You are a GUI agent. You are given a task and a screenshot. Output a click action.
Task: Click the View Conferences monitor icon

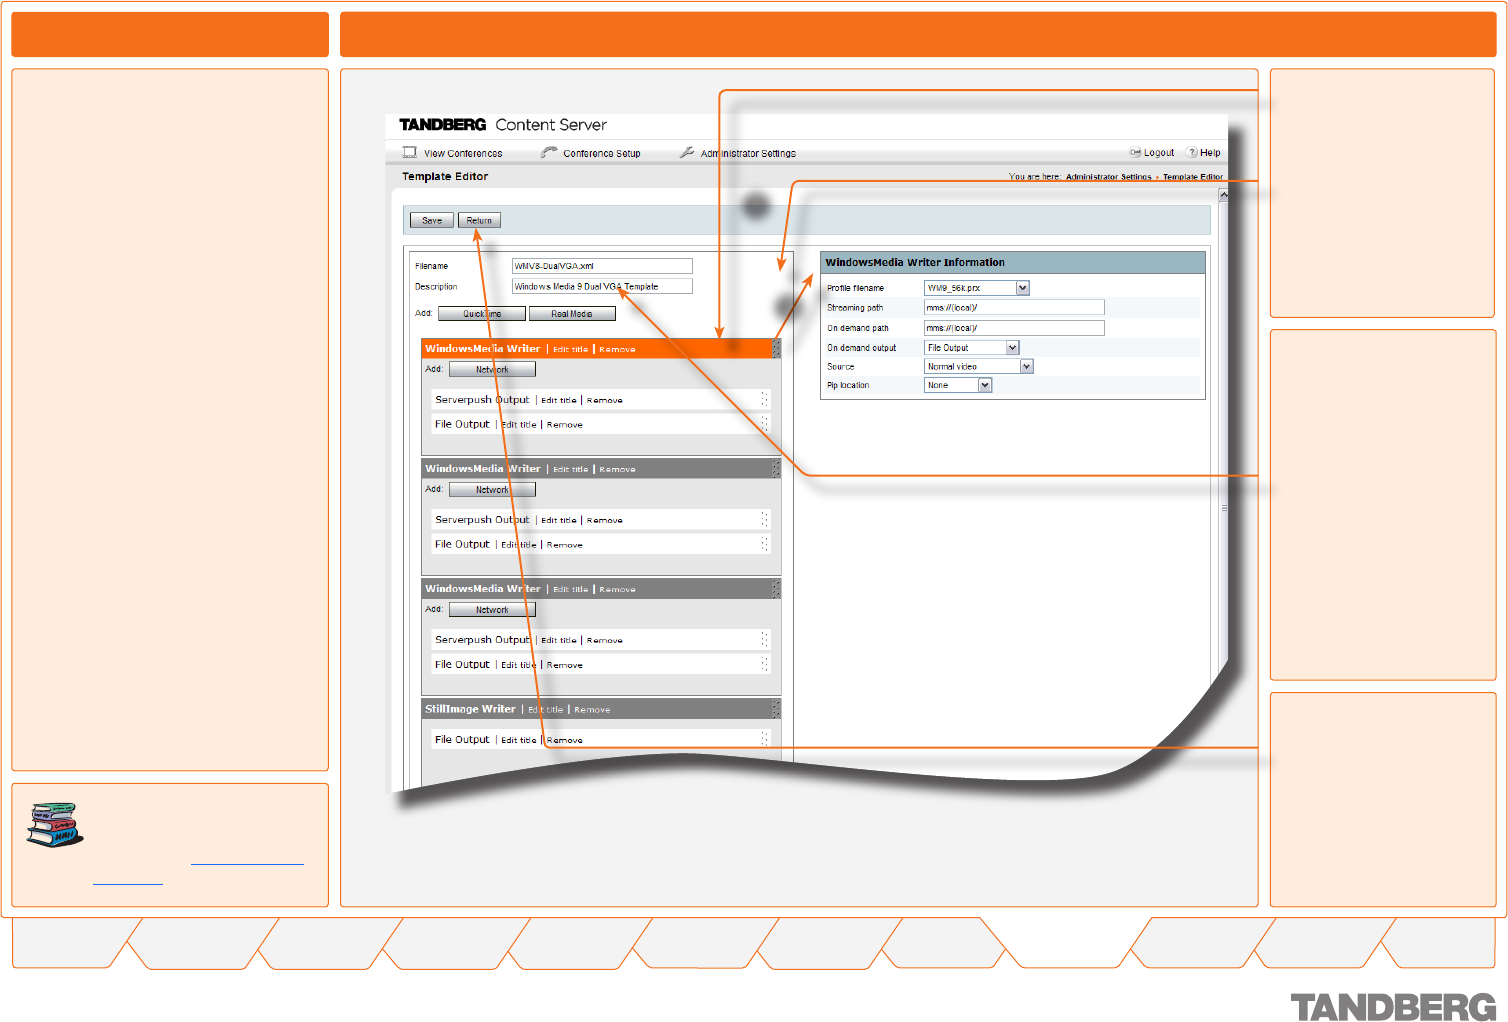click(409, 152)
